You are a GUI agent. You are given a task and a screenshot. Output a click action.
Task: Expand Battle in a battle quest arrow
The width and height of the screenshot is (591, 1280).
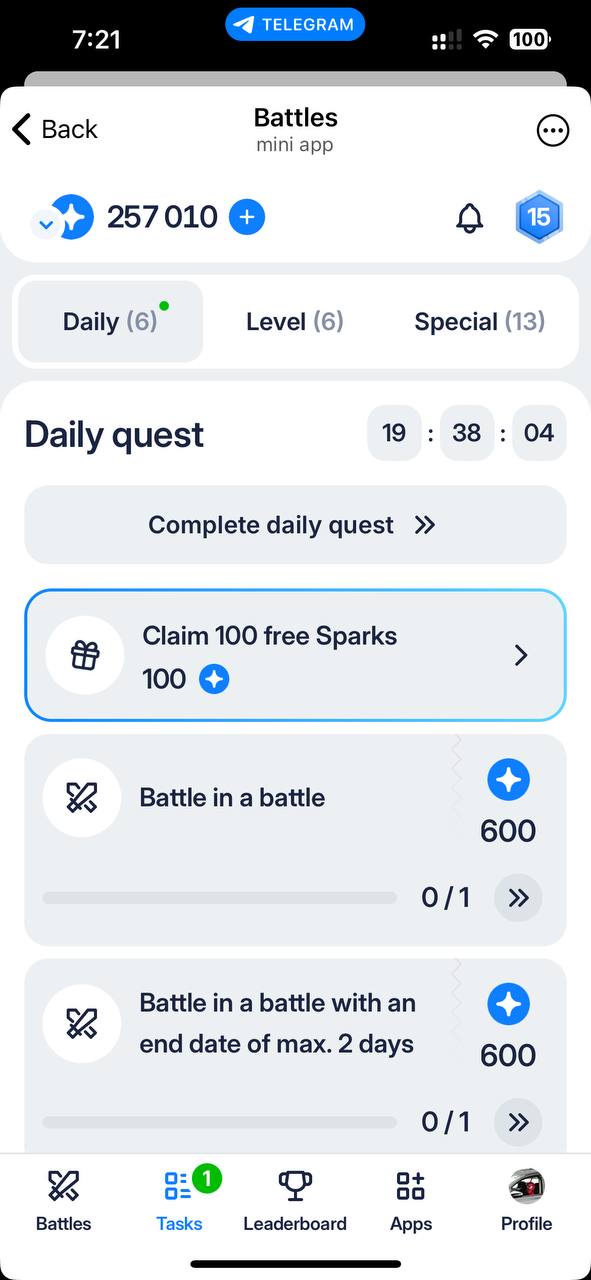[x=518, y=898]
